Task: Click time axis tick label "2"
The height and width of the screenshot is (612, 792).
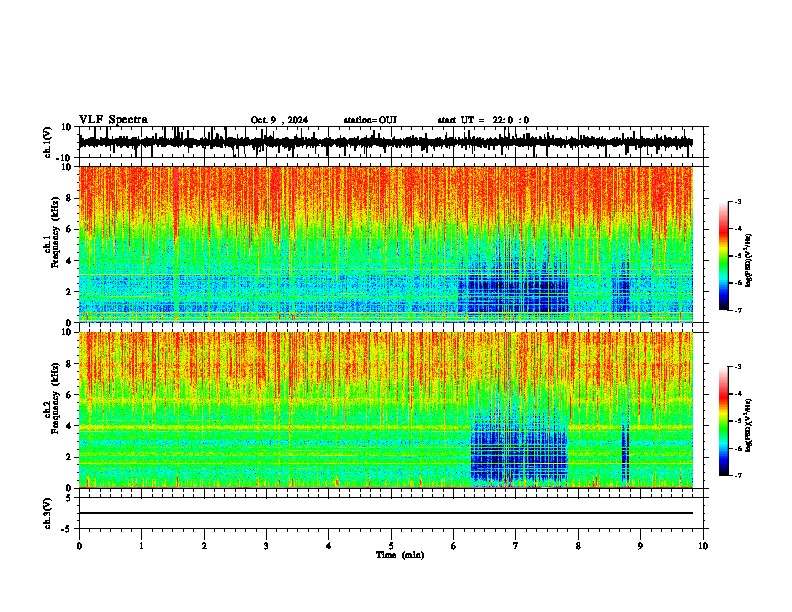Action: (204, 546)
